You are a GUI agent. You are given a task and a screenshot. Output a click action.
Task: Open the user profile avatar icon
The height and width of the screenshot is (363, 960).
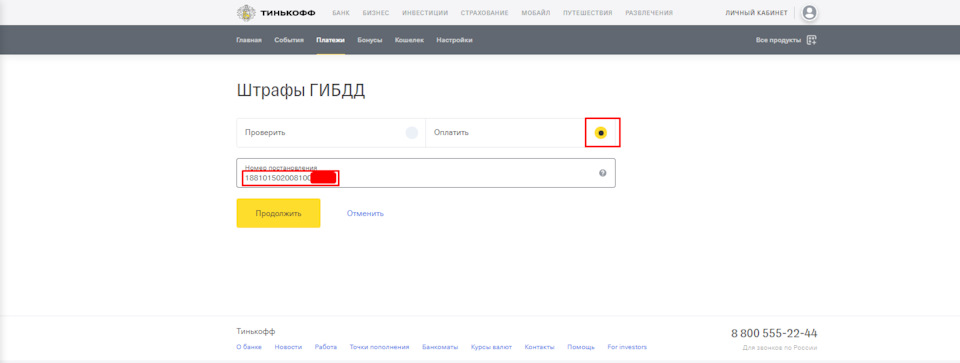tap(809, 12)
